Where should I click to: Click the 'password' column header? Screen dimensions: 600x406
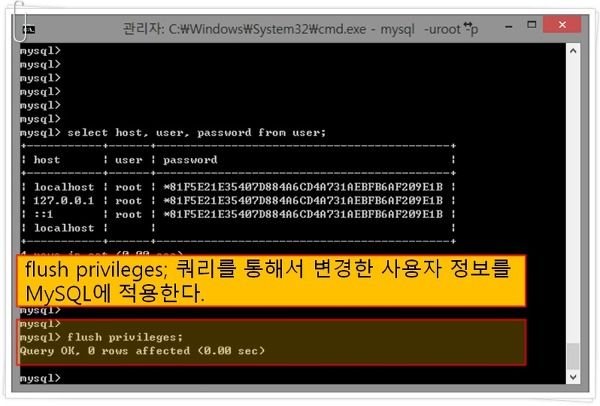(190, 160)
